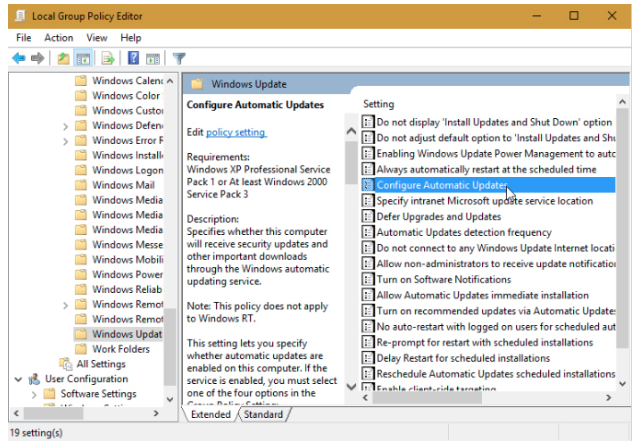Viewport: 636px width, 446px height.
Task: Select All Settings in the tree
Action: point(101,364)
